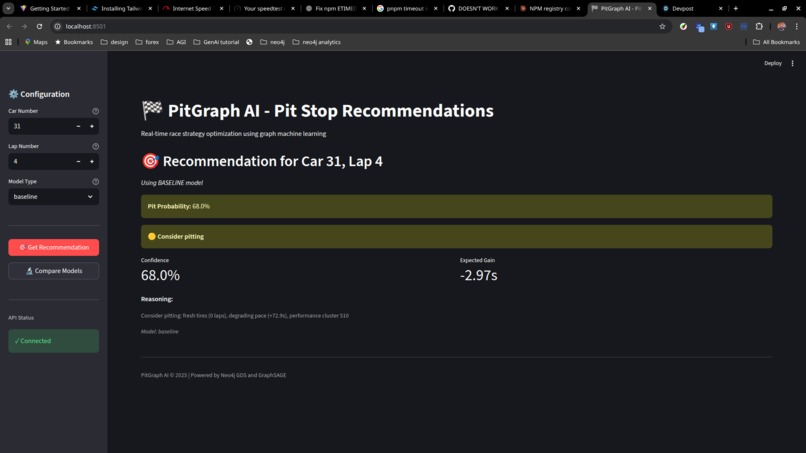This screenshot has height=453, width=806.
Task: Open the All Bookmarks folder
Action: coord(776,42)
